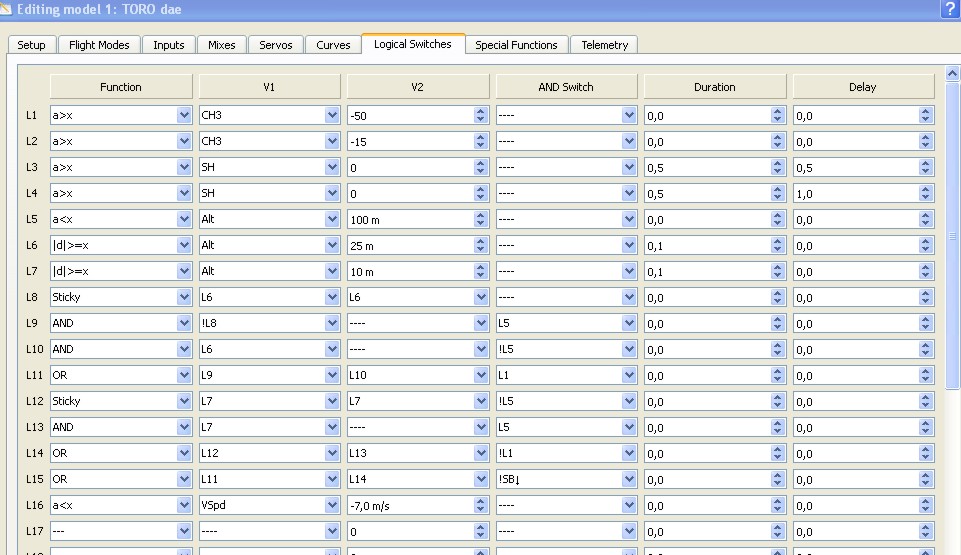961x555 pixels.
Task: Open the L5 V1 dropdown showing Alt
Action: [332, 219]
